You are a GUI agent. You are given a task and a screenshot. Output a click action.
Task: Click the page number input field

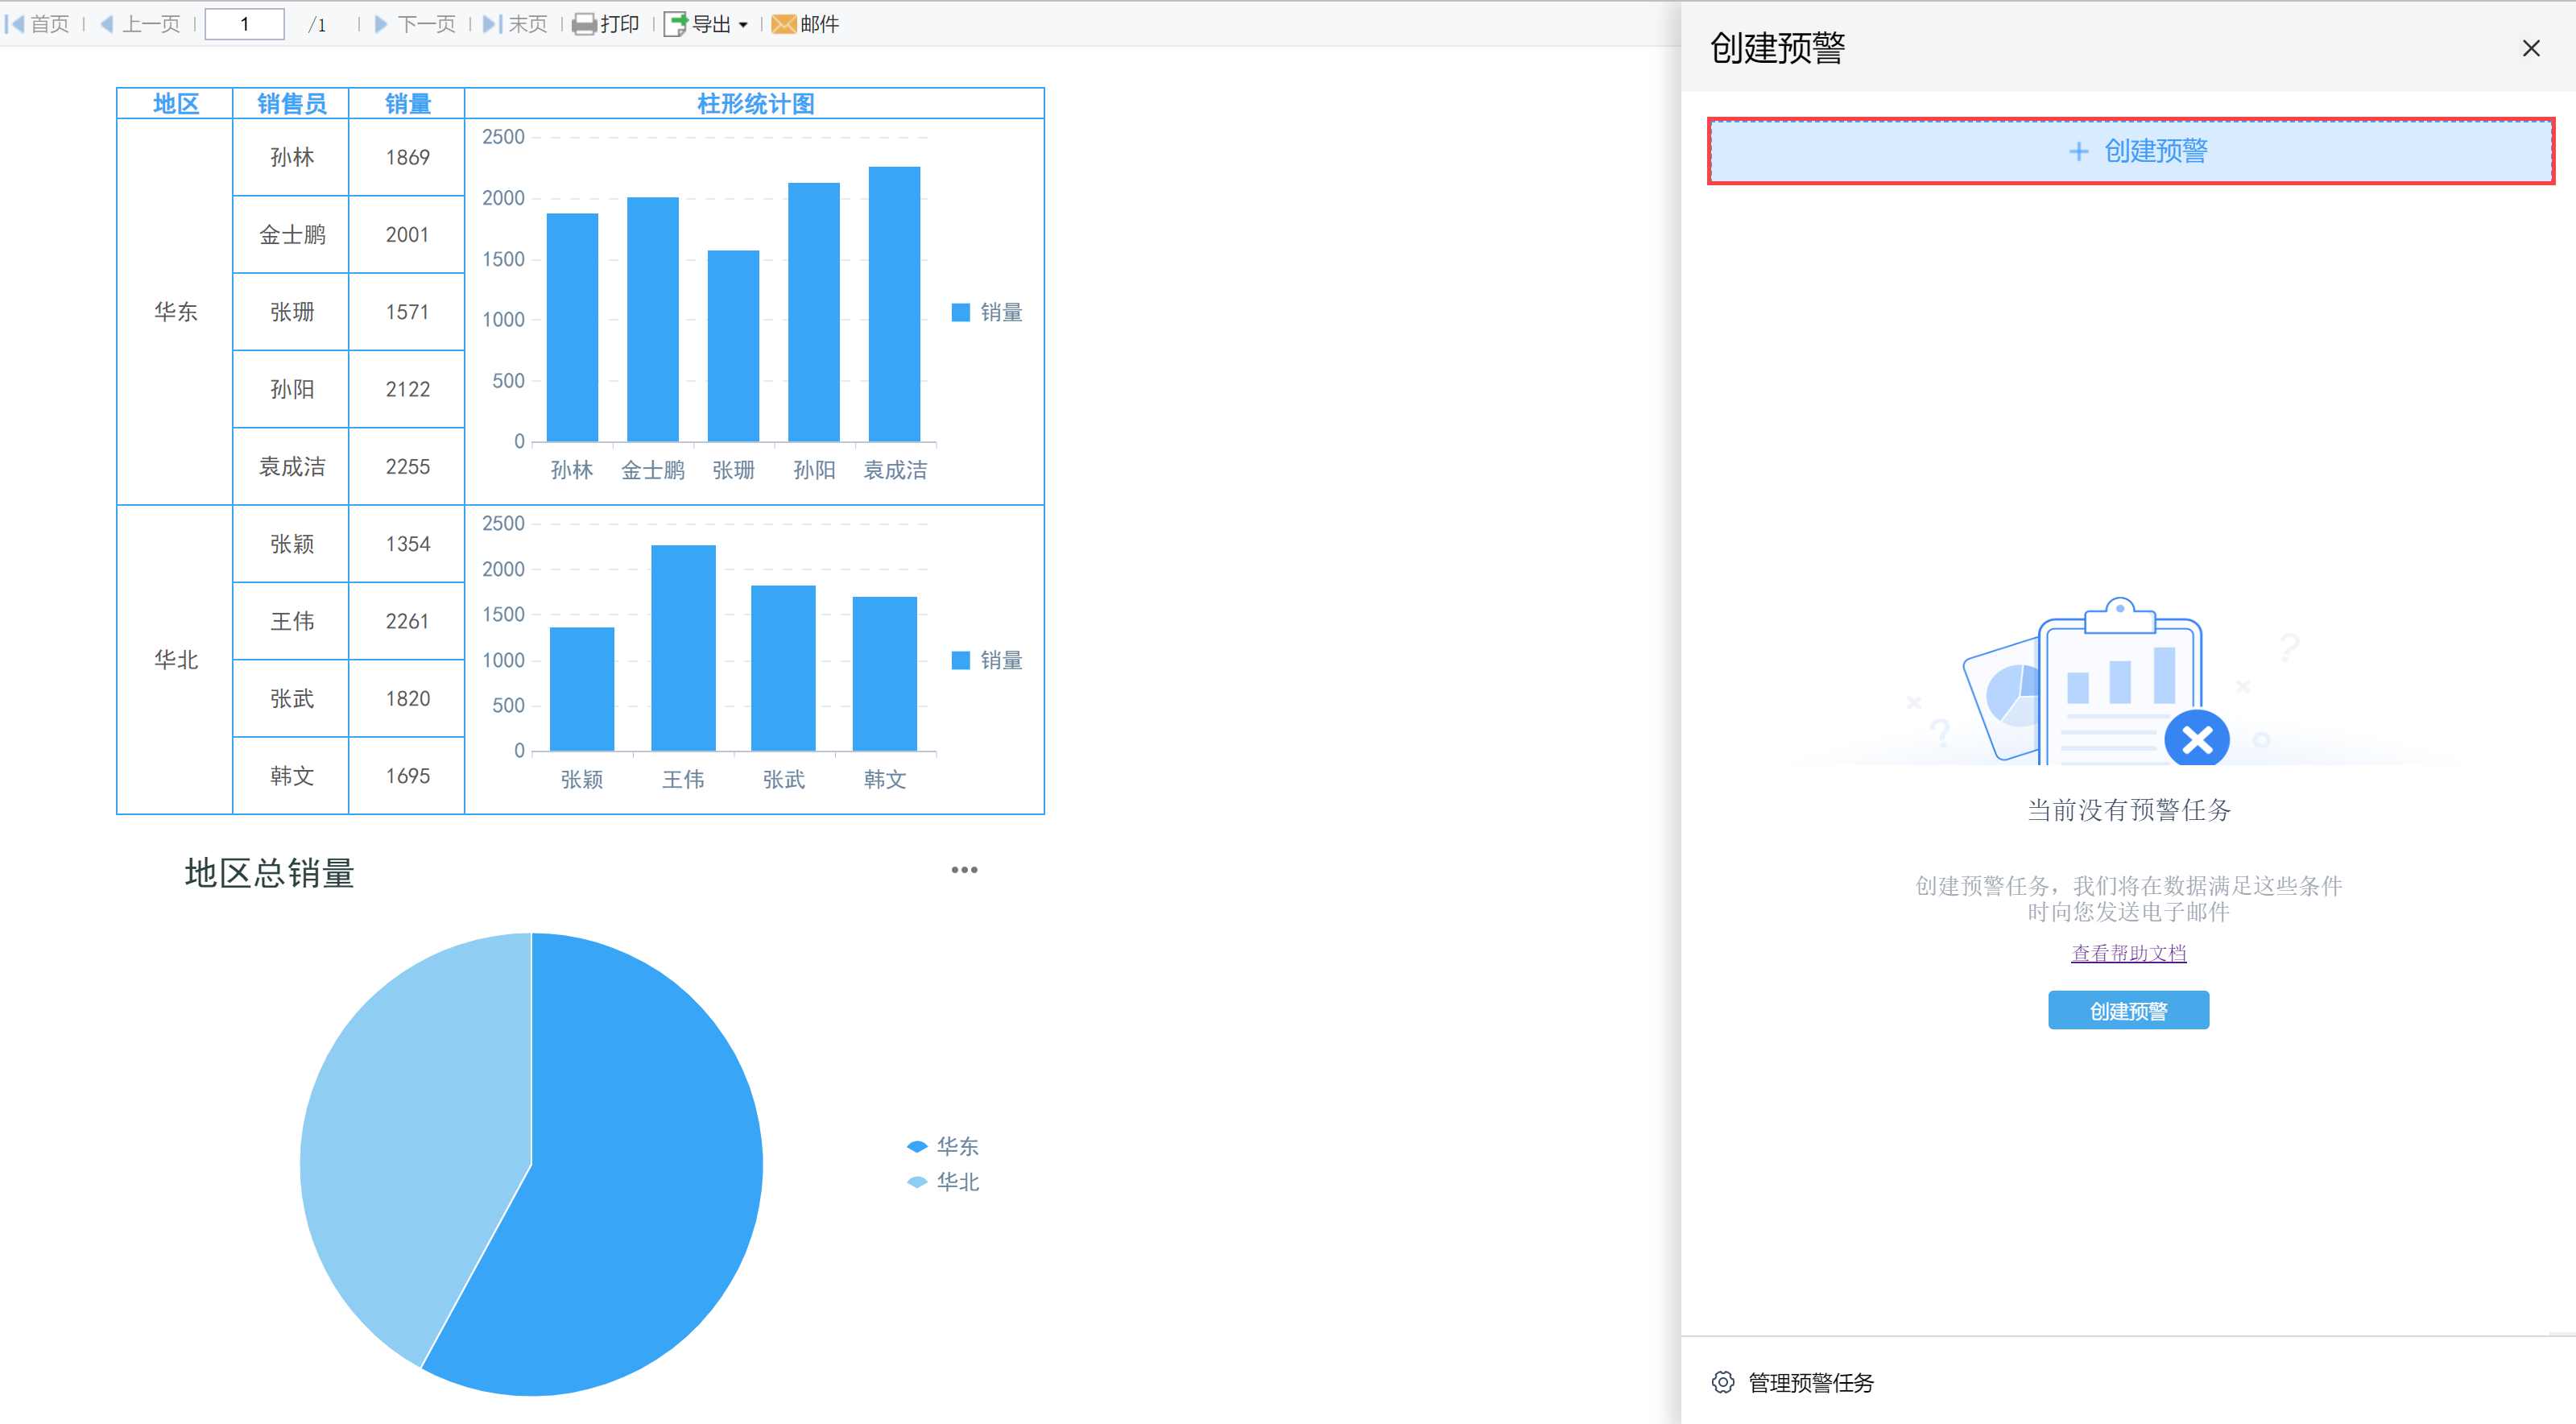pos(244,24)
